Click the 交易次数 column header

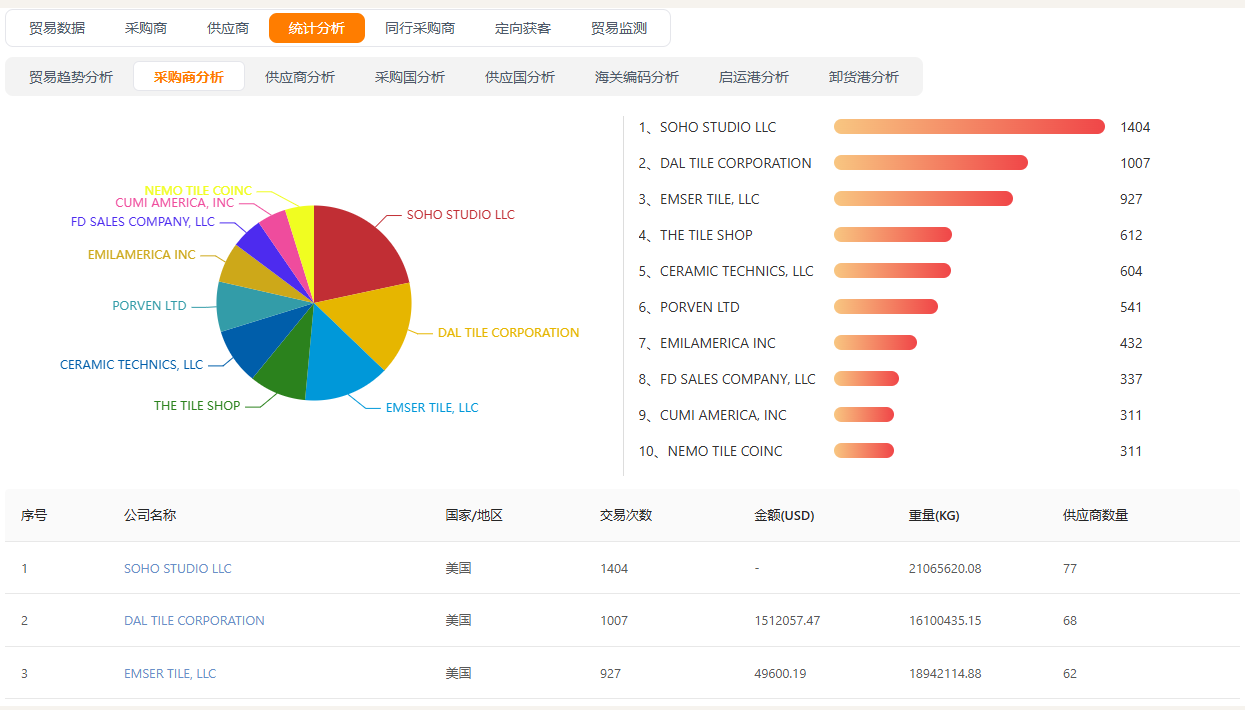coord(626,515)
